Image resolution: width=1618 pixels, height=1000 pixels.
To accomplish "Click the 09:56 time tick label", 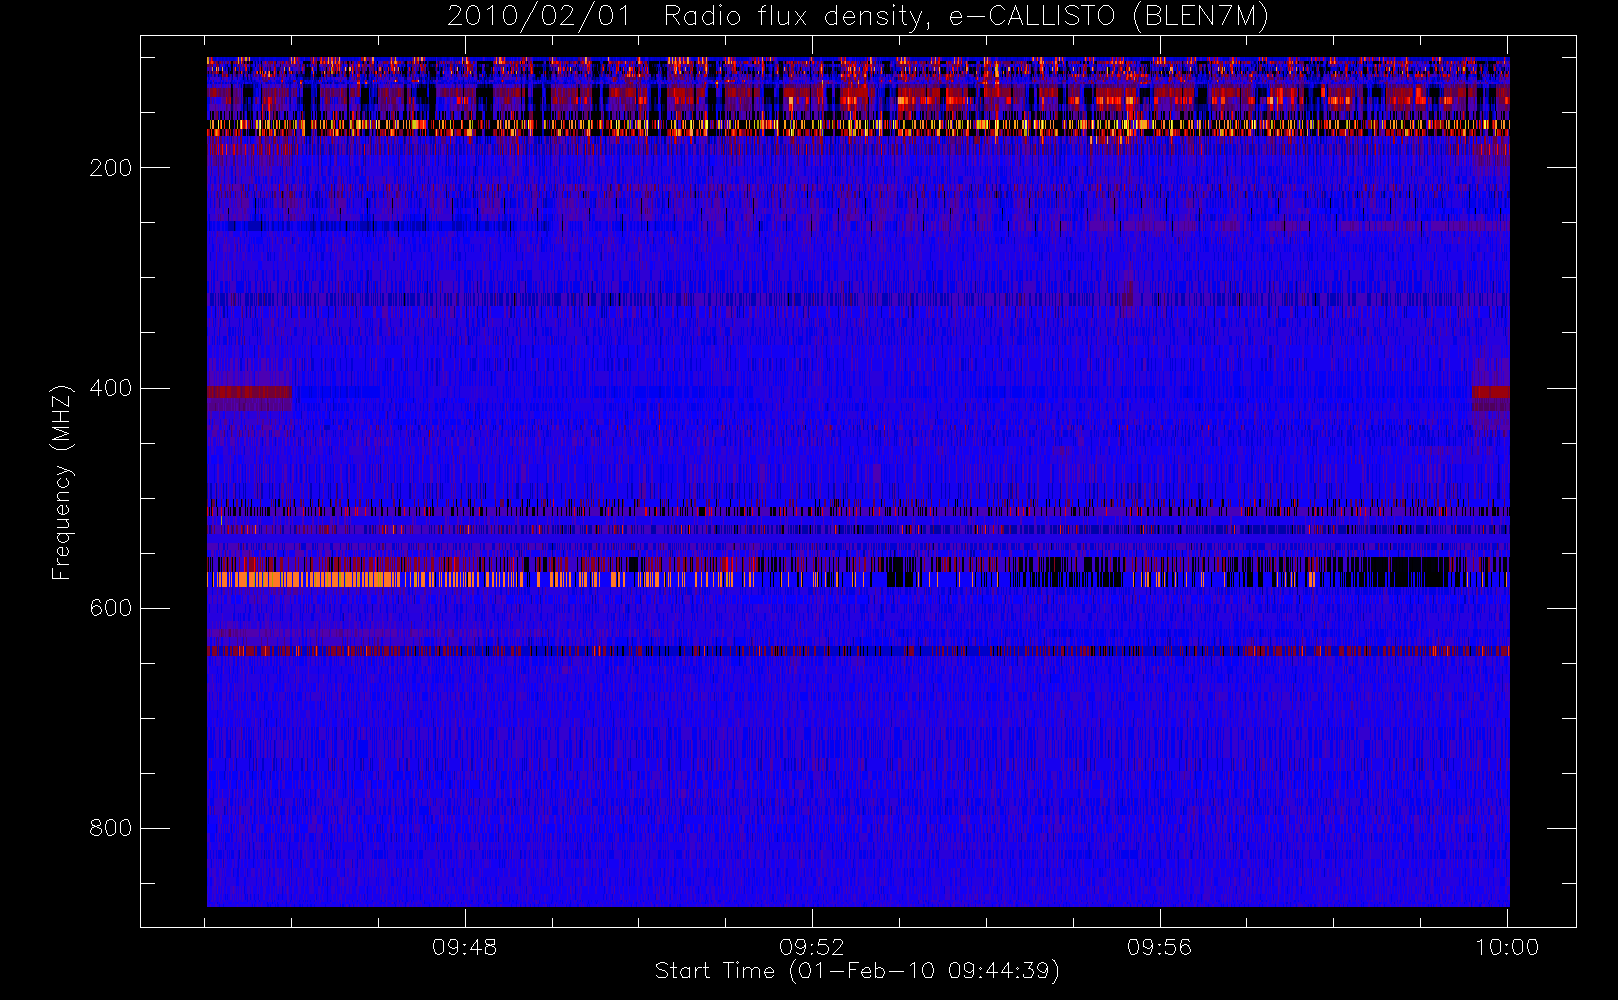I will click(x=1160, y=947).
